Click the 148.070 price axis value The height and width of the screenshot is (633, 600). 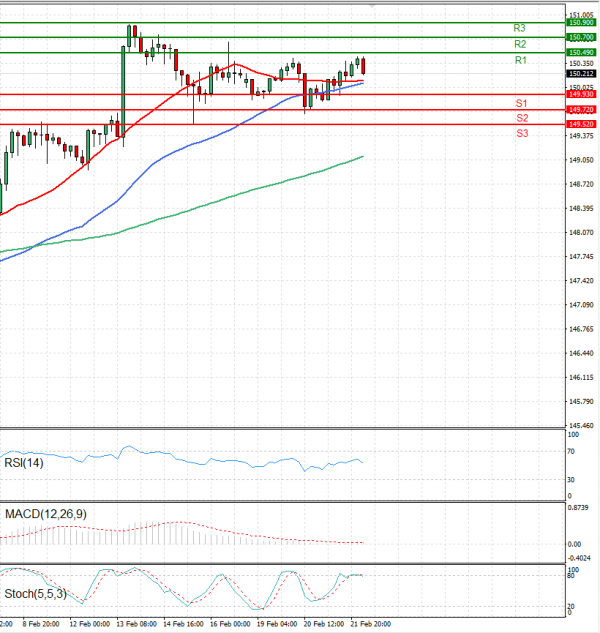(x=581, y=233)
